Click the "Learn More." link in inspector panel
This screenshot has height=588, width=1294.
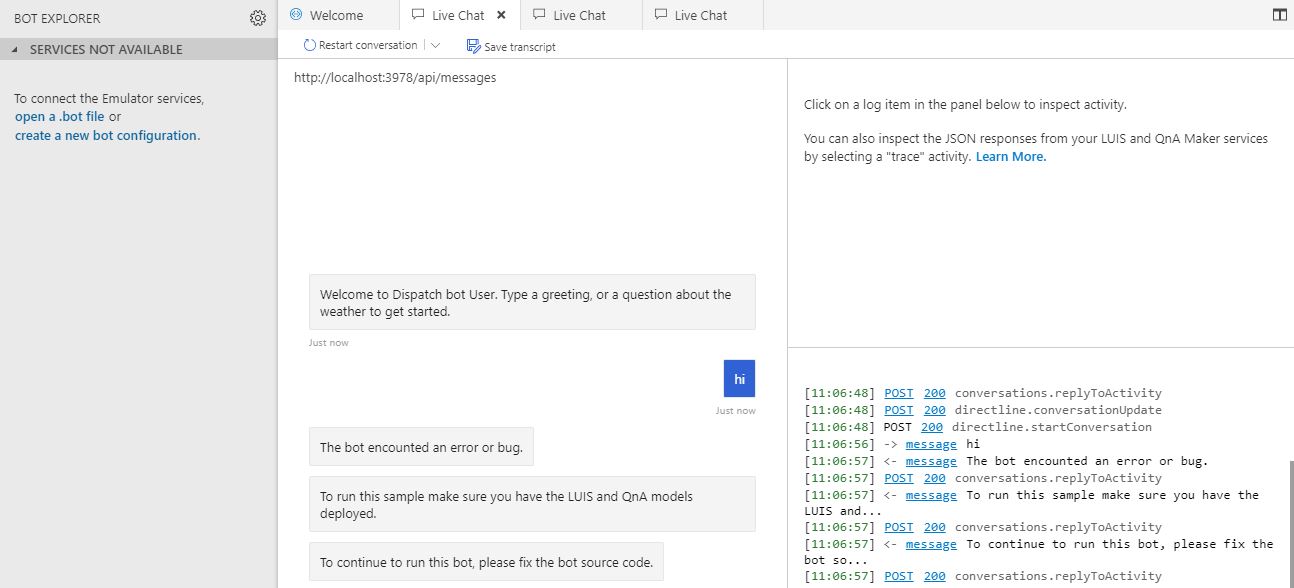pyautogui.click(x=1010, y=156)
